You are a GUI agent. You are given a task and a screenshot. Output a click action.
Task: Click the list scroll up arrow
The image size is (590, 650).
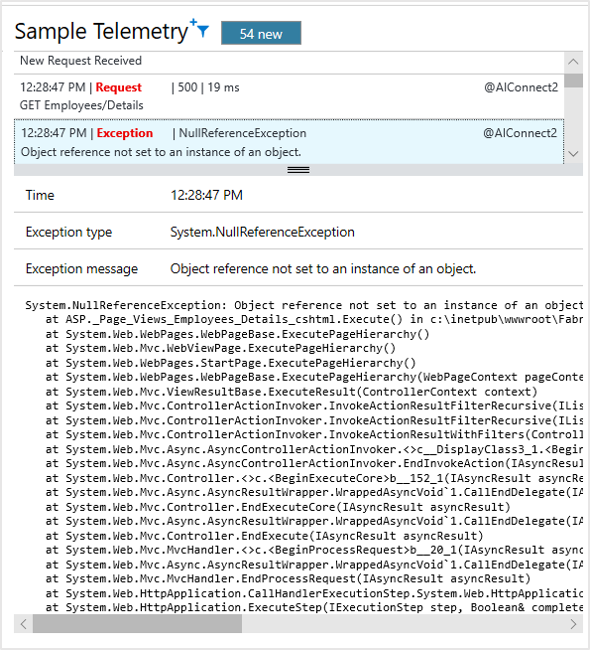pos(573,62)
